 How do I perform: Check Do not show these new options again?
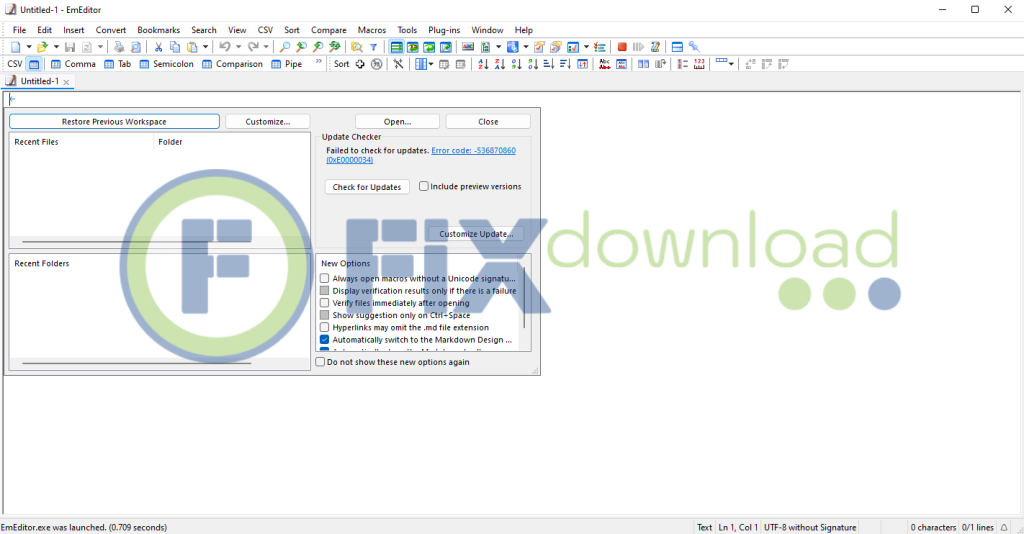click(x=320, y=362)
